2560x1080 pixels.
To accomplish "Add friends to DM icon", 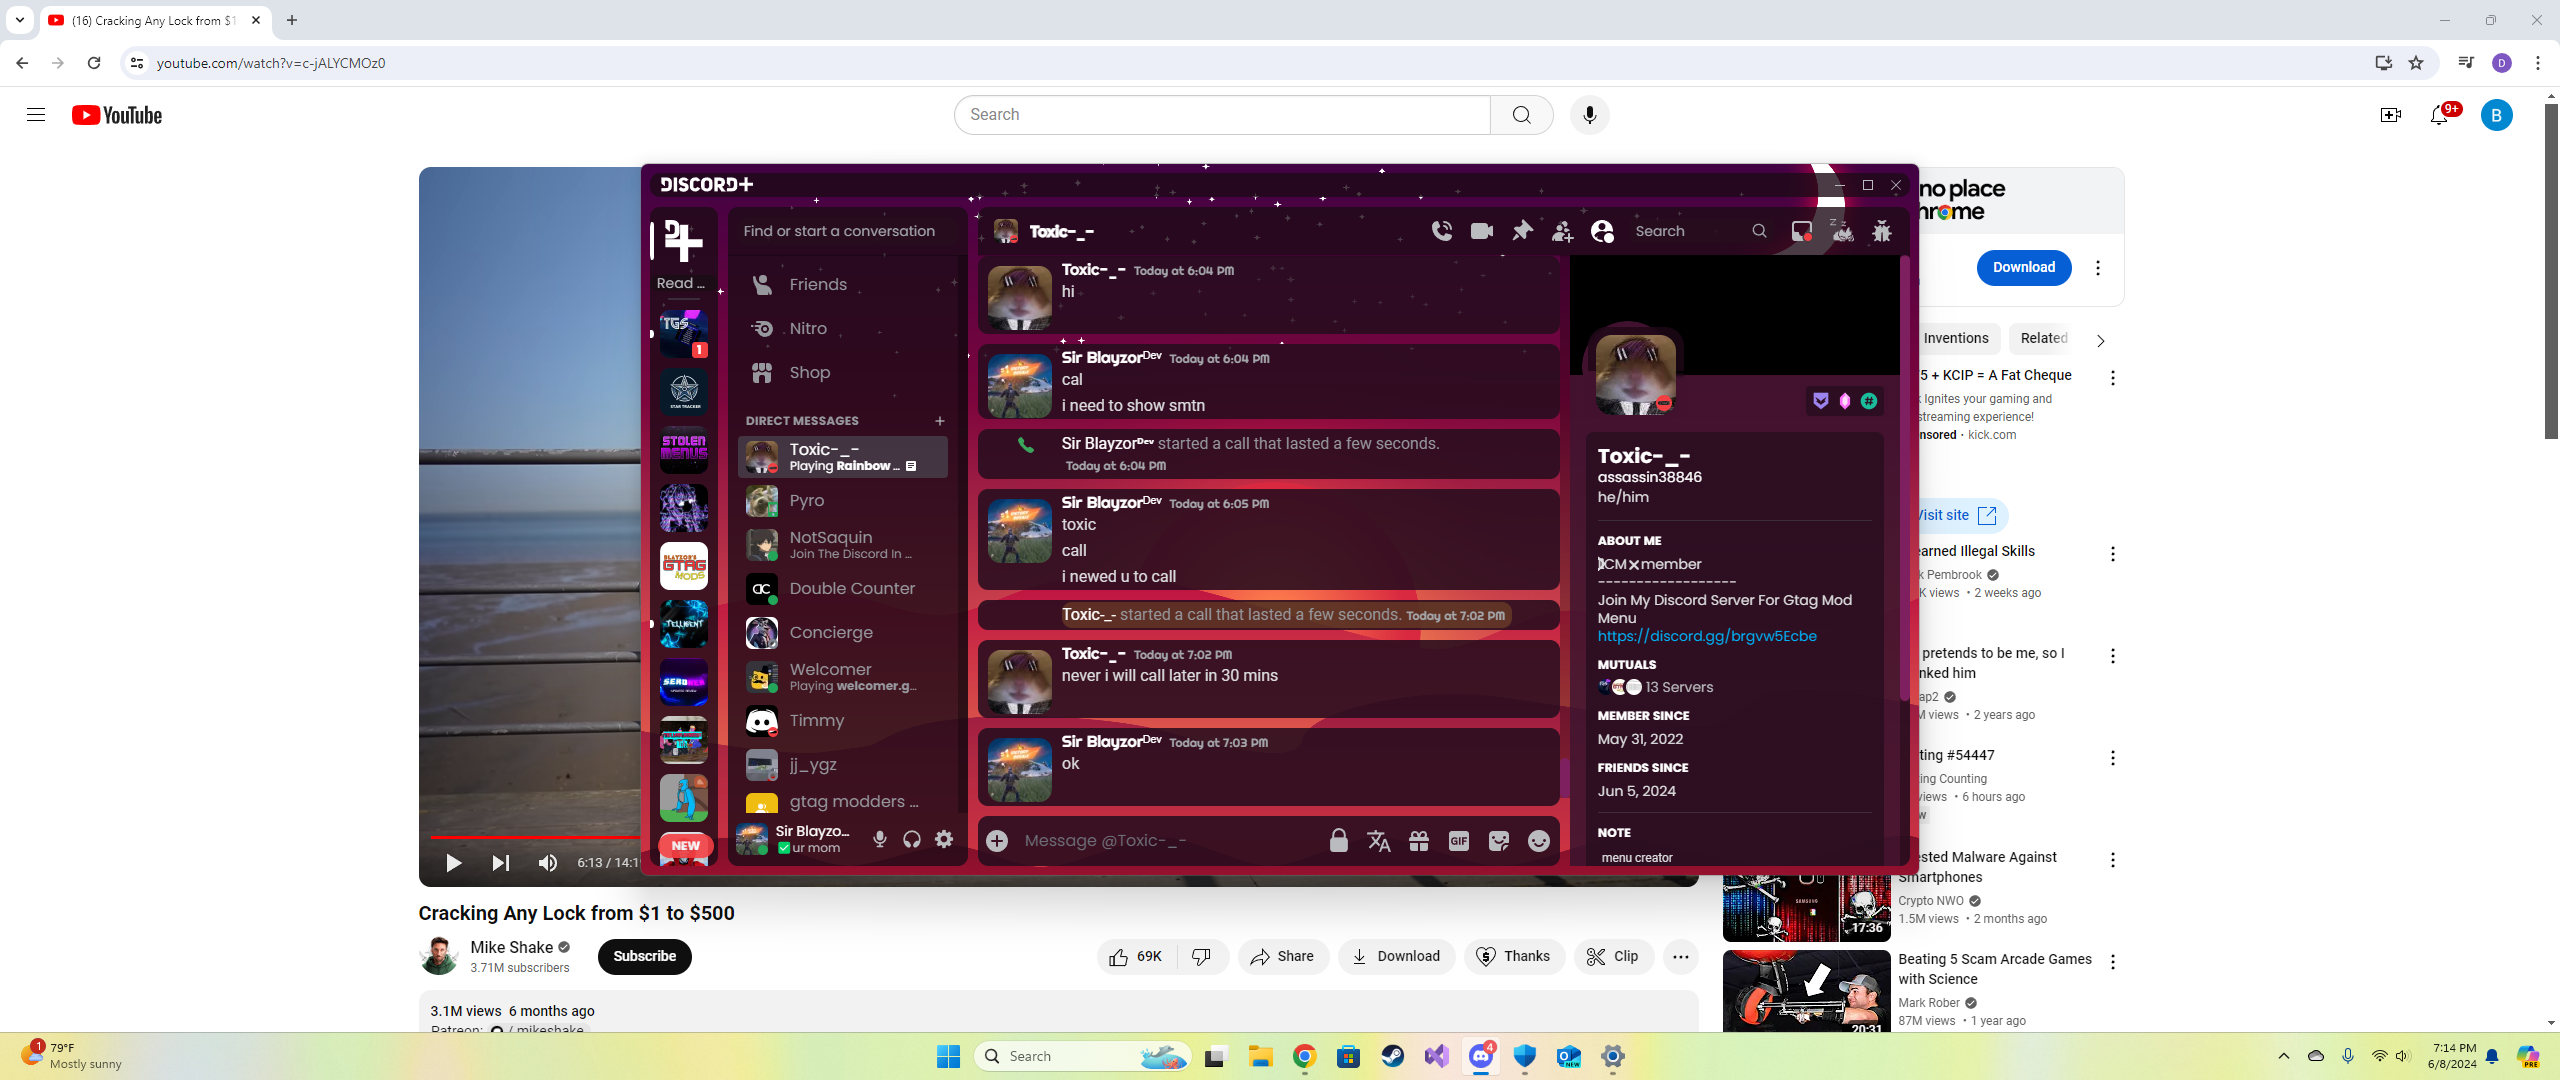I will tap(1562, 231).
